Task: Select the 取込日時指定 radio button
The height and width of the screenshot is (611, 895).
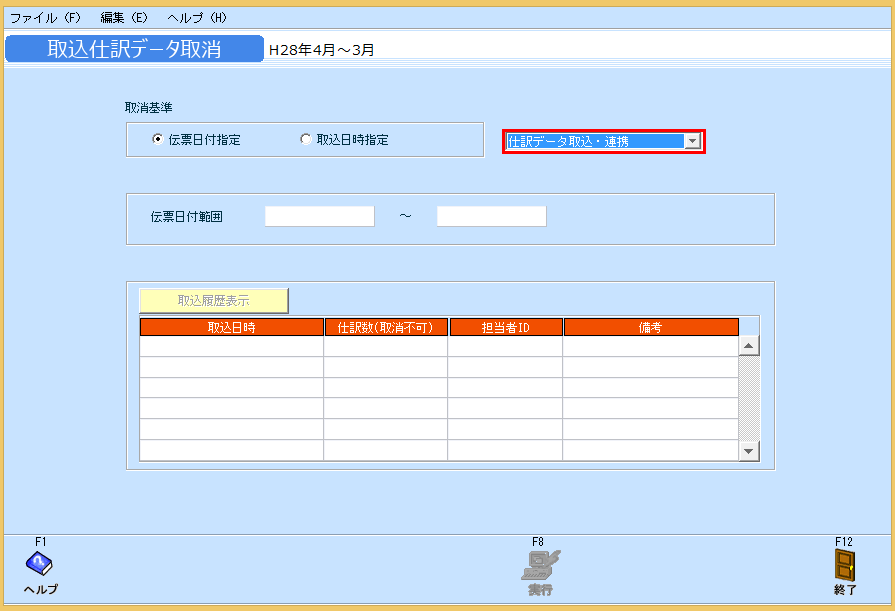Action: 306,139
